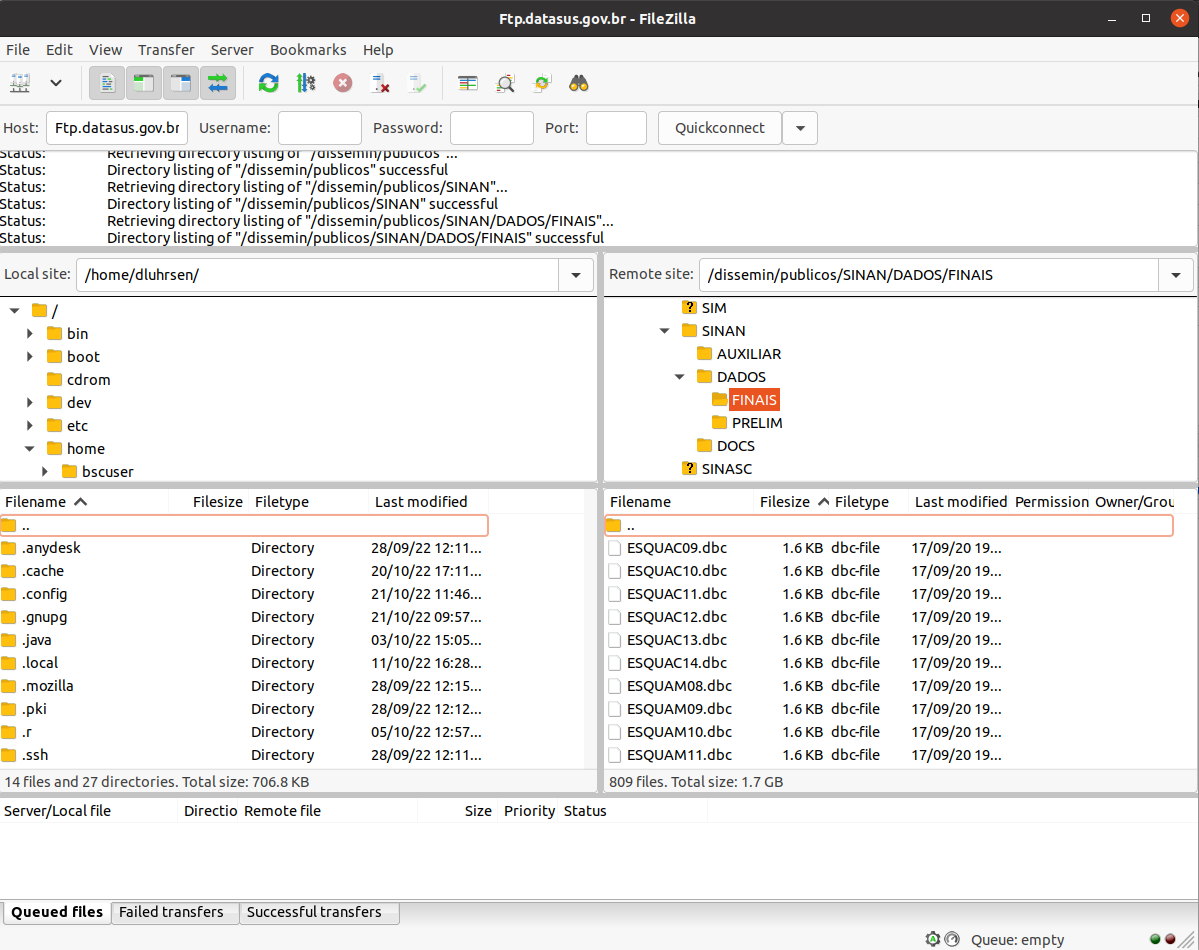
Task: Open the Help menu
Action: tap(378, 50)
